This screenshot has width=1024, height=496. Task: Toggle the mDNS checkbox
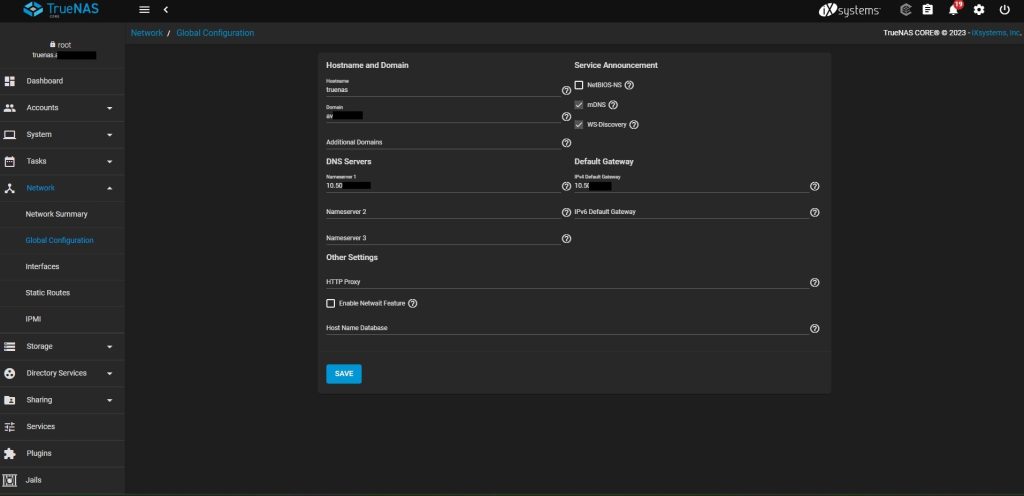click(x=579, y=105)
